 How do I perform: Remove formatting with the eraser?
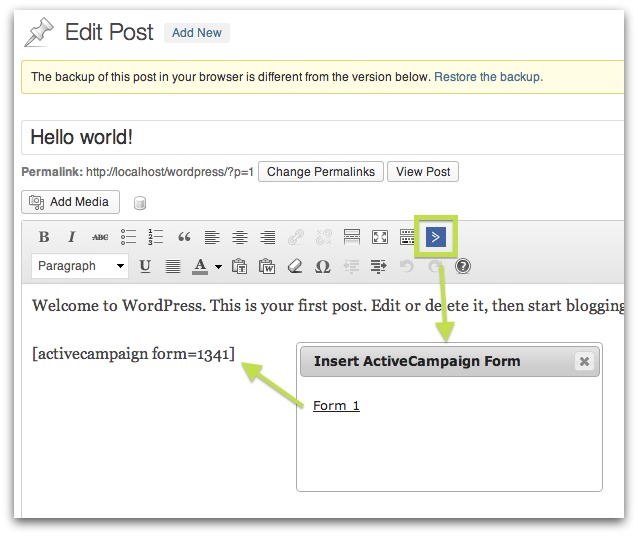click(x=295, y=267)
